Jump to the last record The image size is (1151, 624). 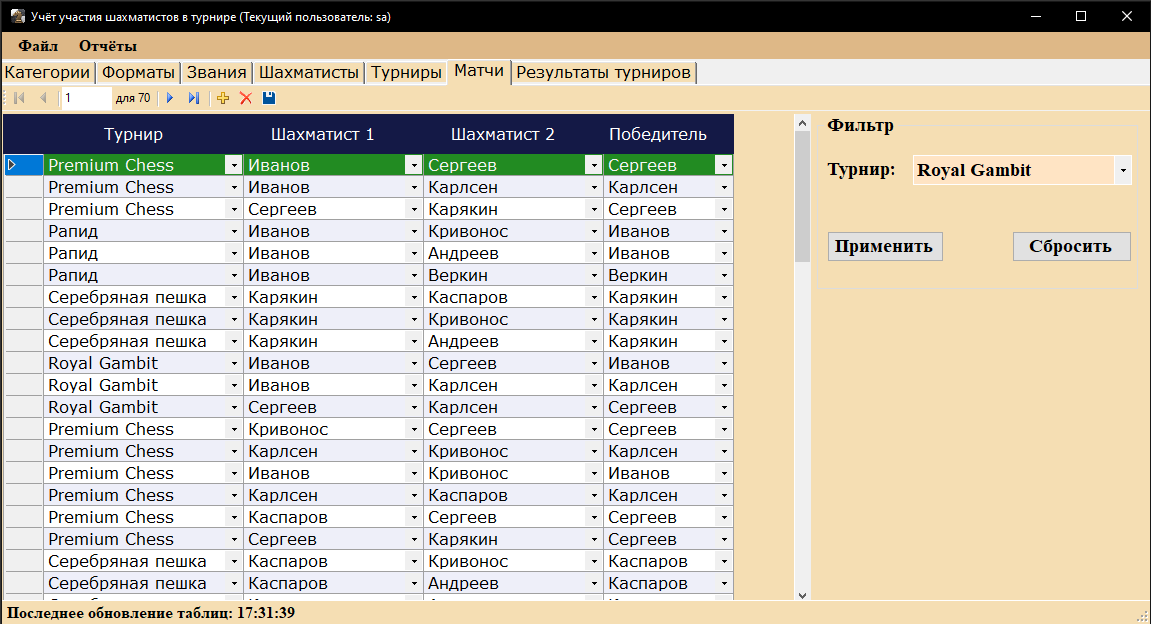click(193, 97)
